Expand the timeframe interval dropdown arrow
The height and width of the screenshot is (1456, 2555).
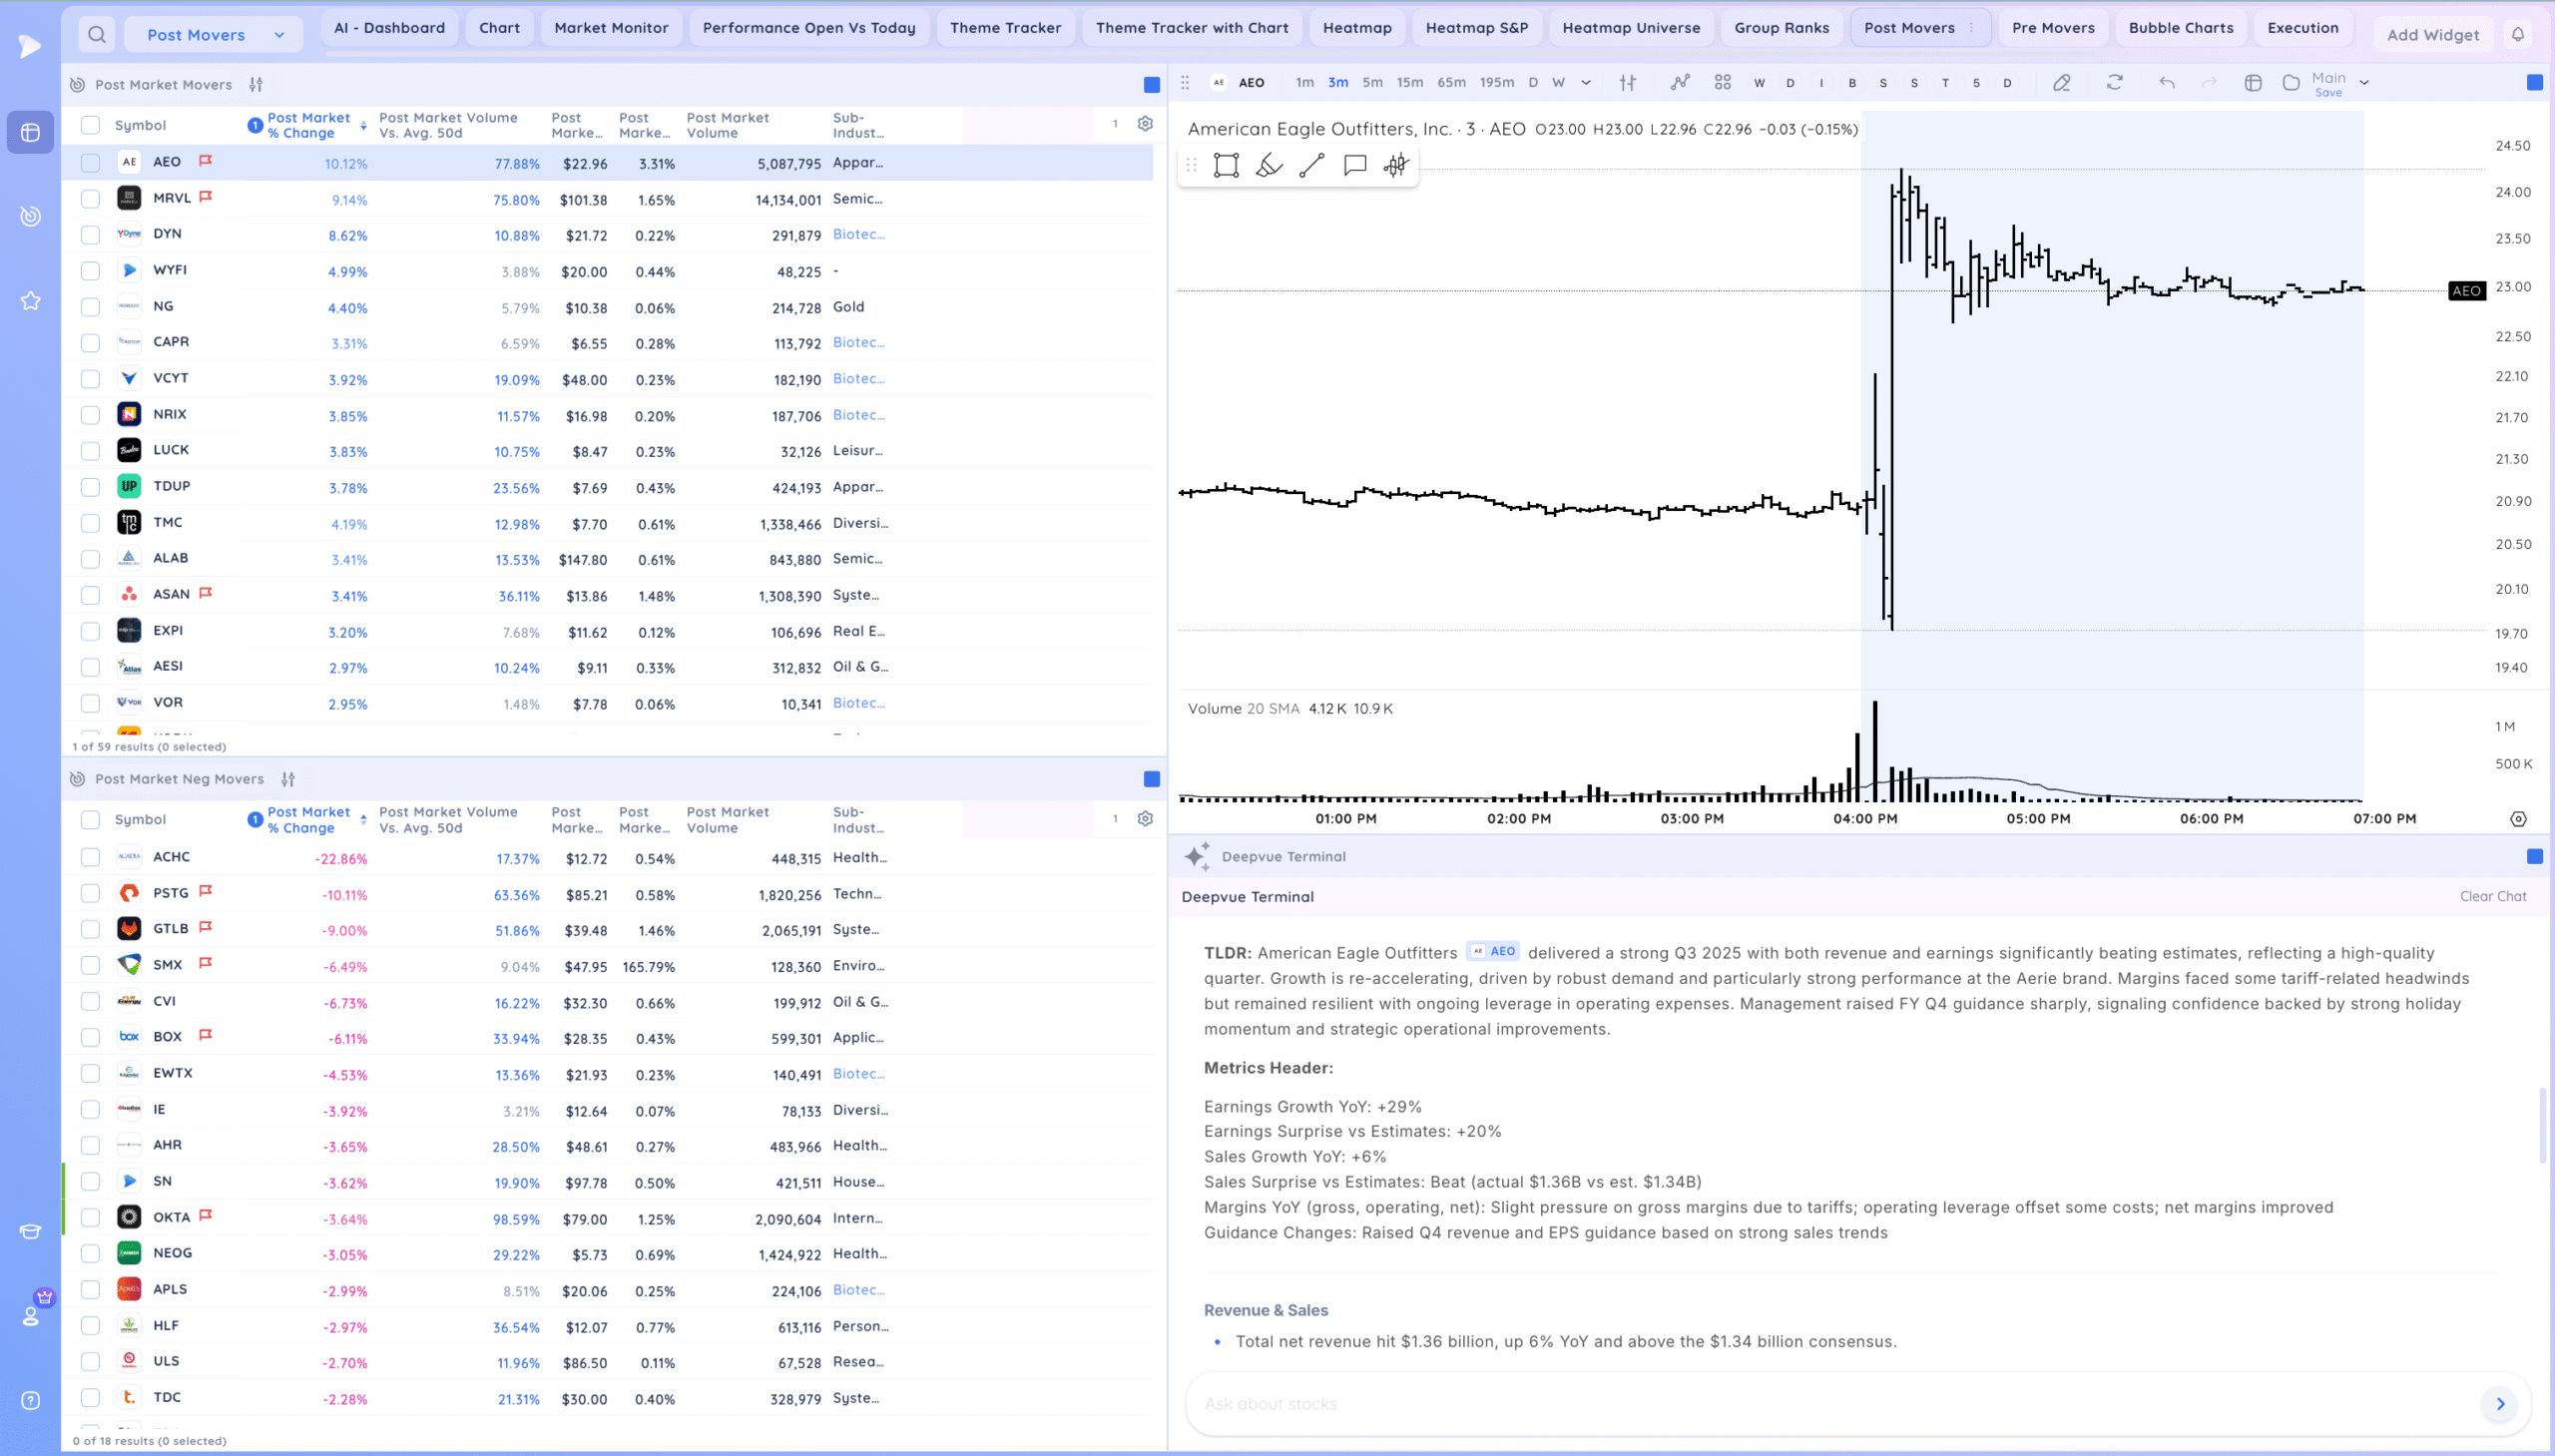[1586, 83]
